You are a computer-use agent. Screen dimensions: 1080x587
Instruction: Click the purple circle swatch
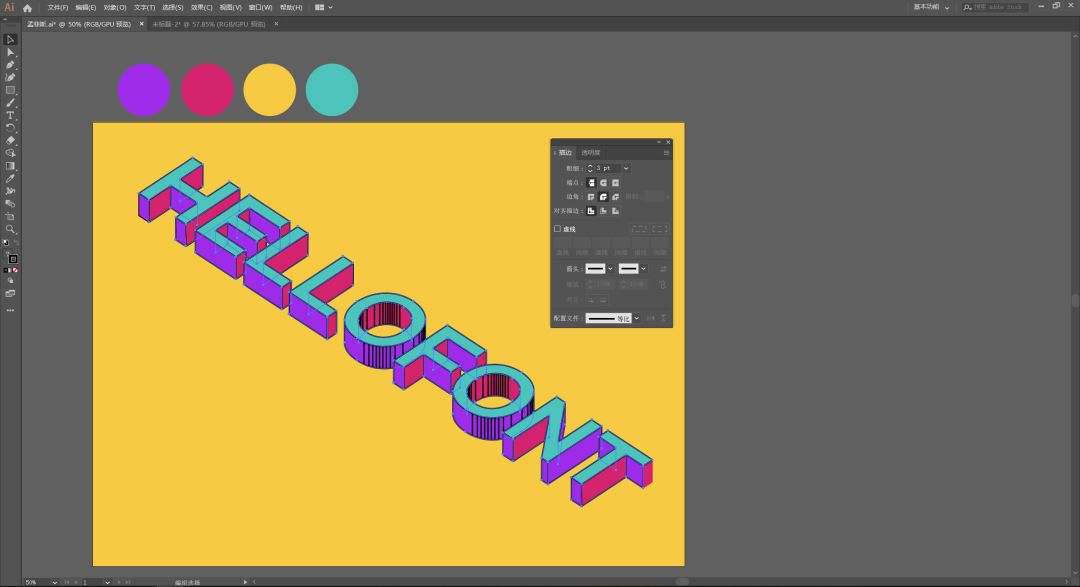(x=143, y=90)
